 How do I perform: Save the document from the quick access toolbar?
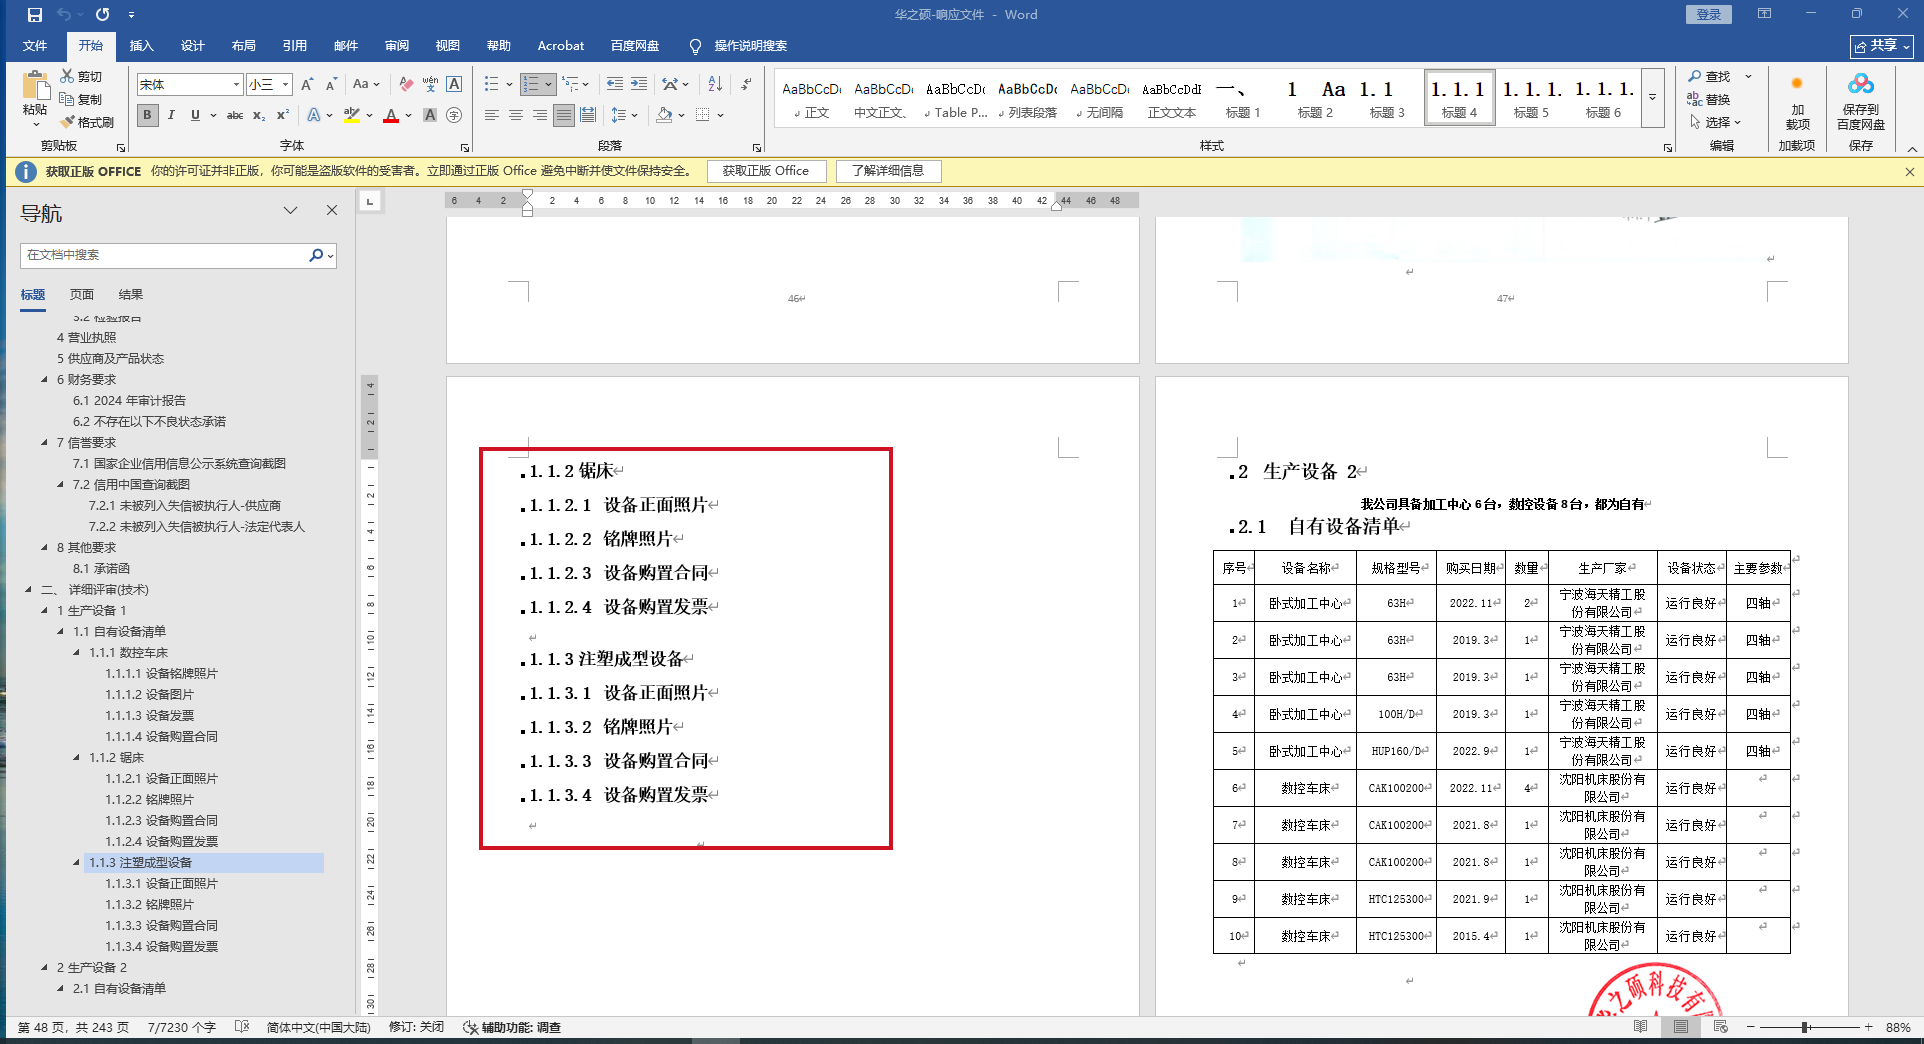click(35, 15)
